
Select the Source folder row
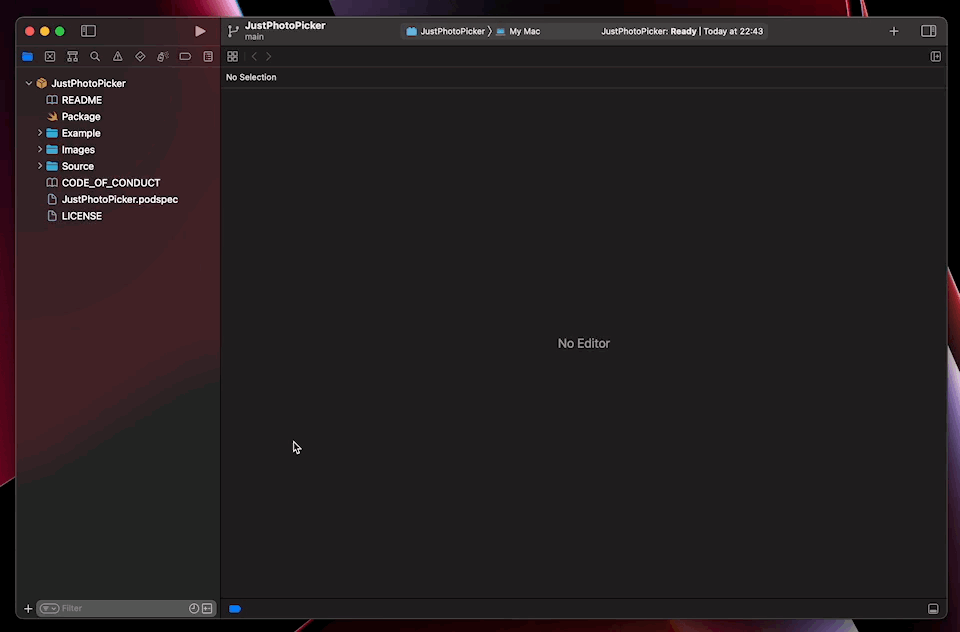point(118,166)
